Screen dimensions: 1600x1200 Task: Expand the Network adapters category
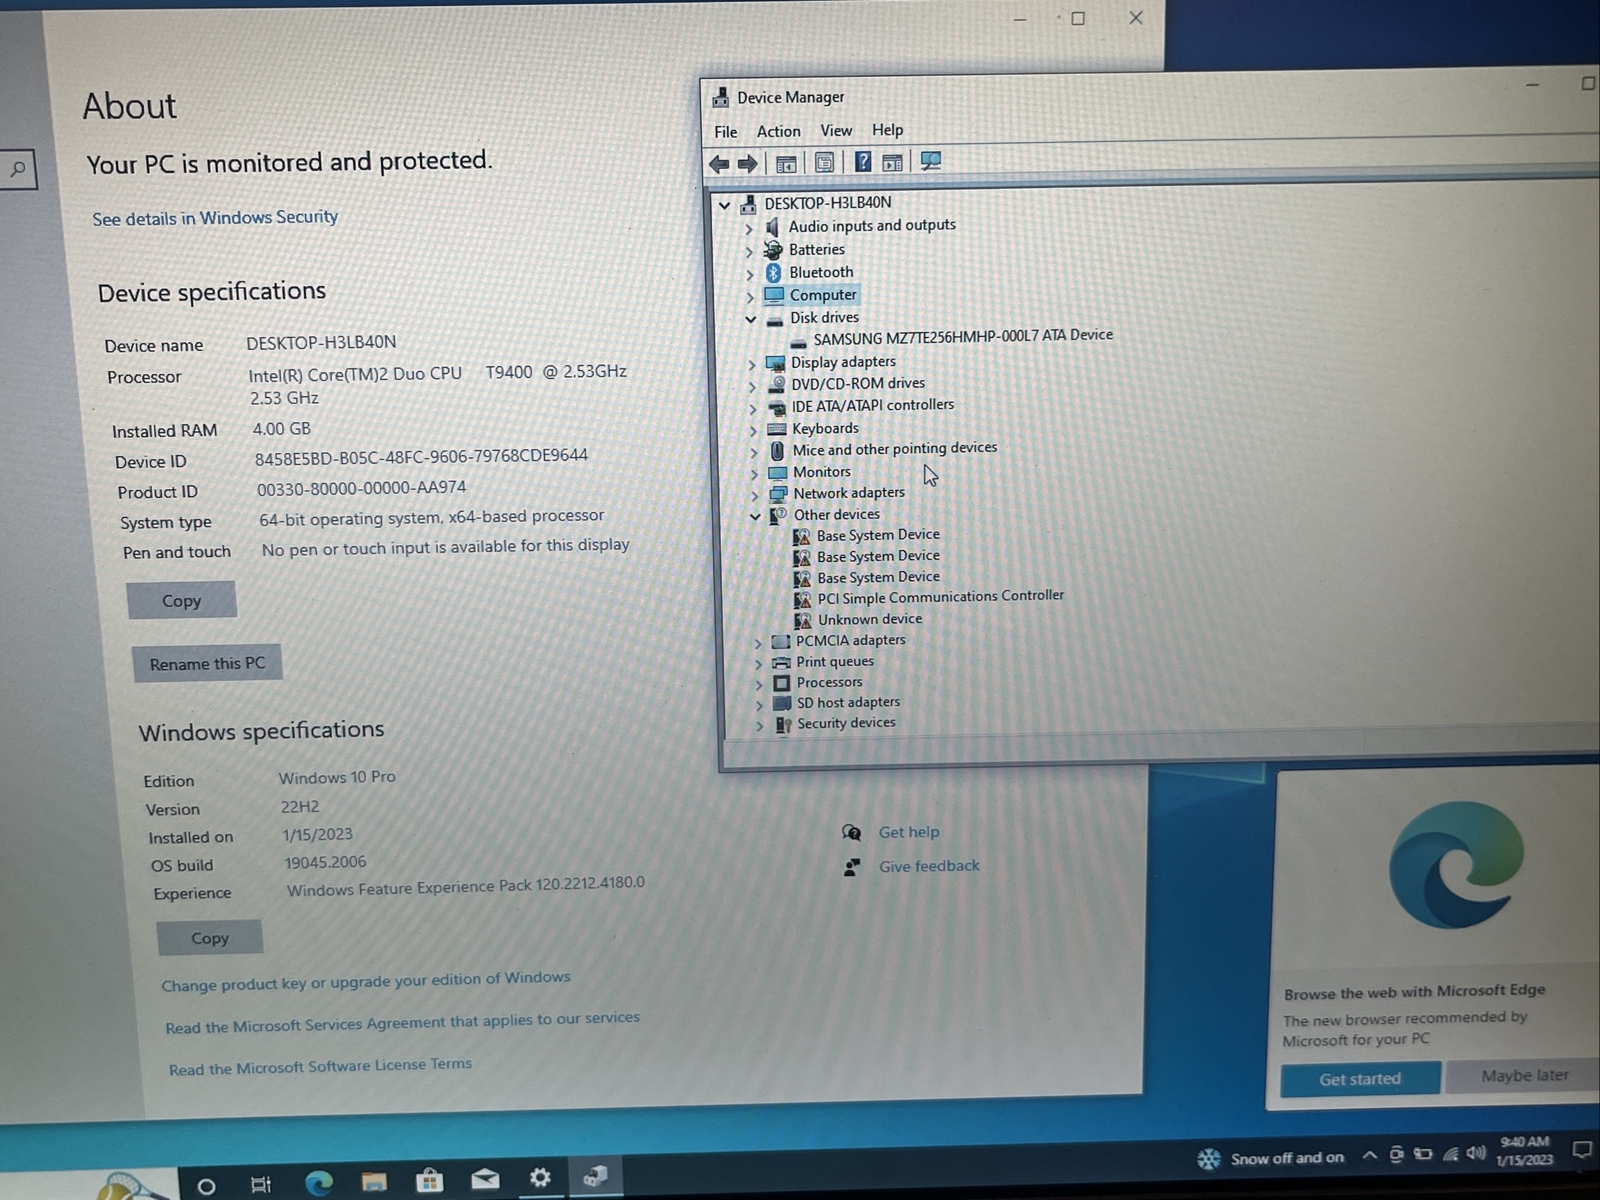(755, 495)
